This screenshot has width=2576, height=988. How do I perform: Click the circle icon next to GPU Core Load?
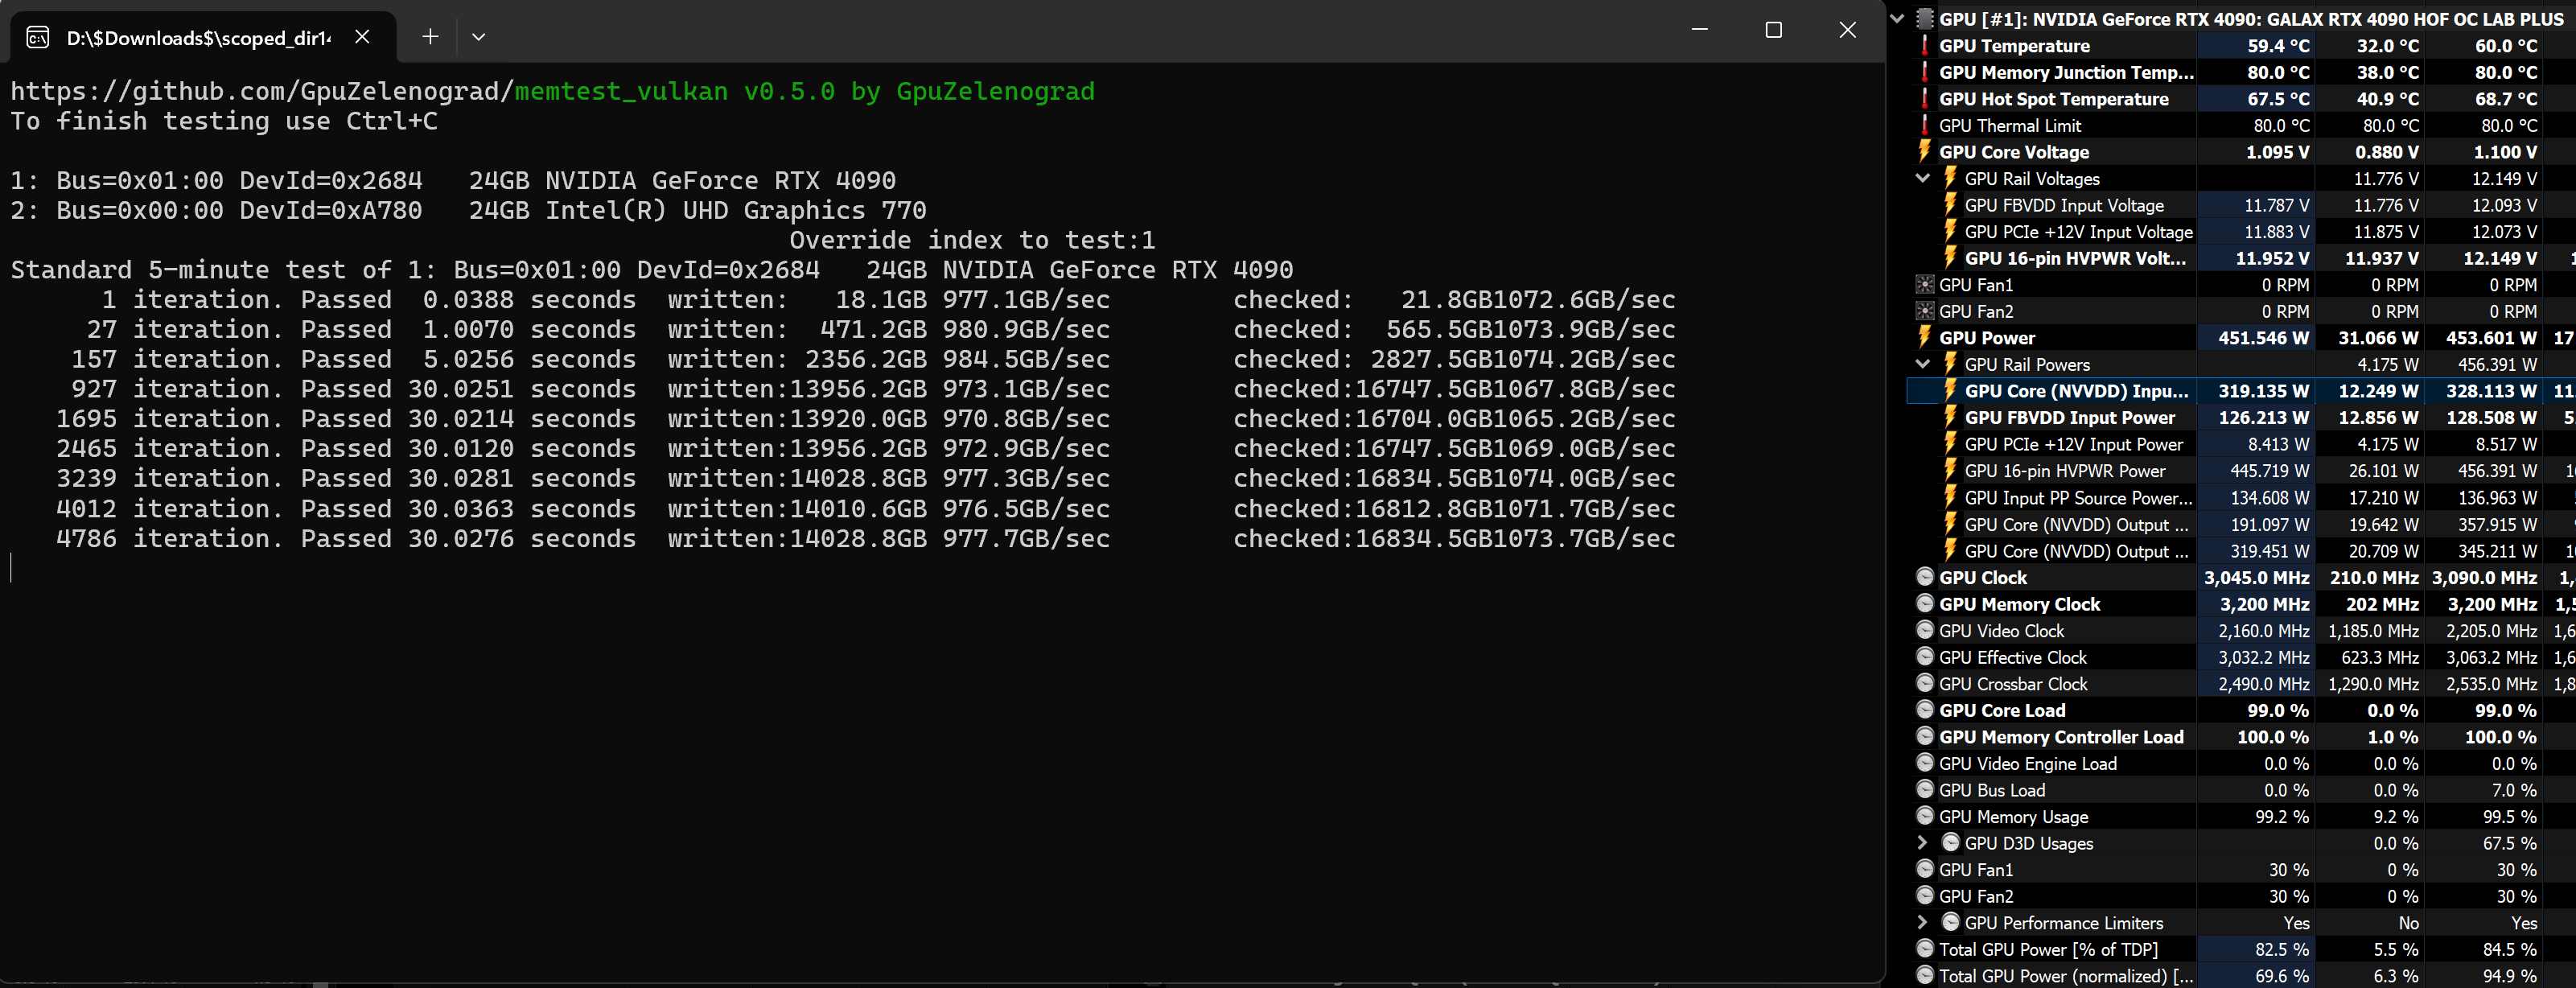point(1924,709)
